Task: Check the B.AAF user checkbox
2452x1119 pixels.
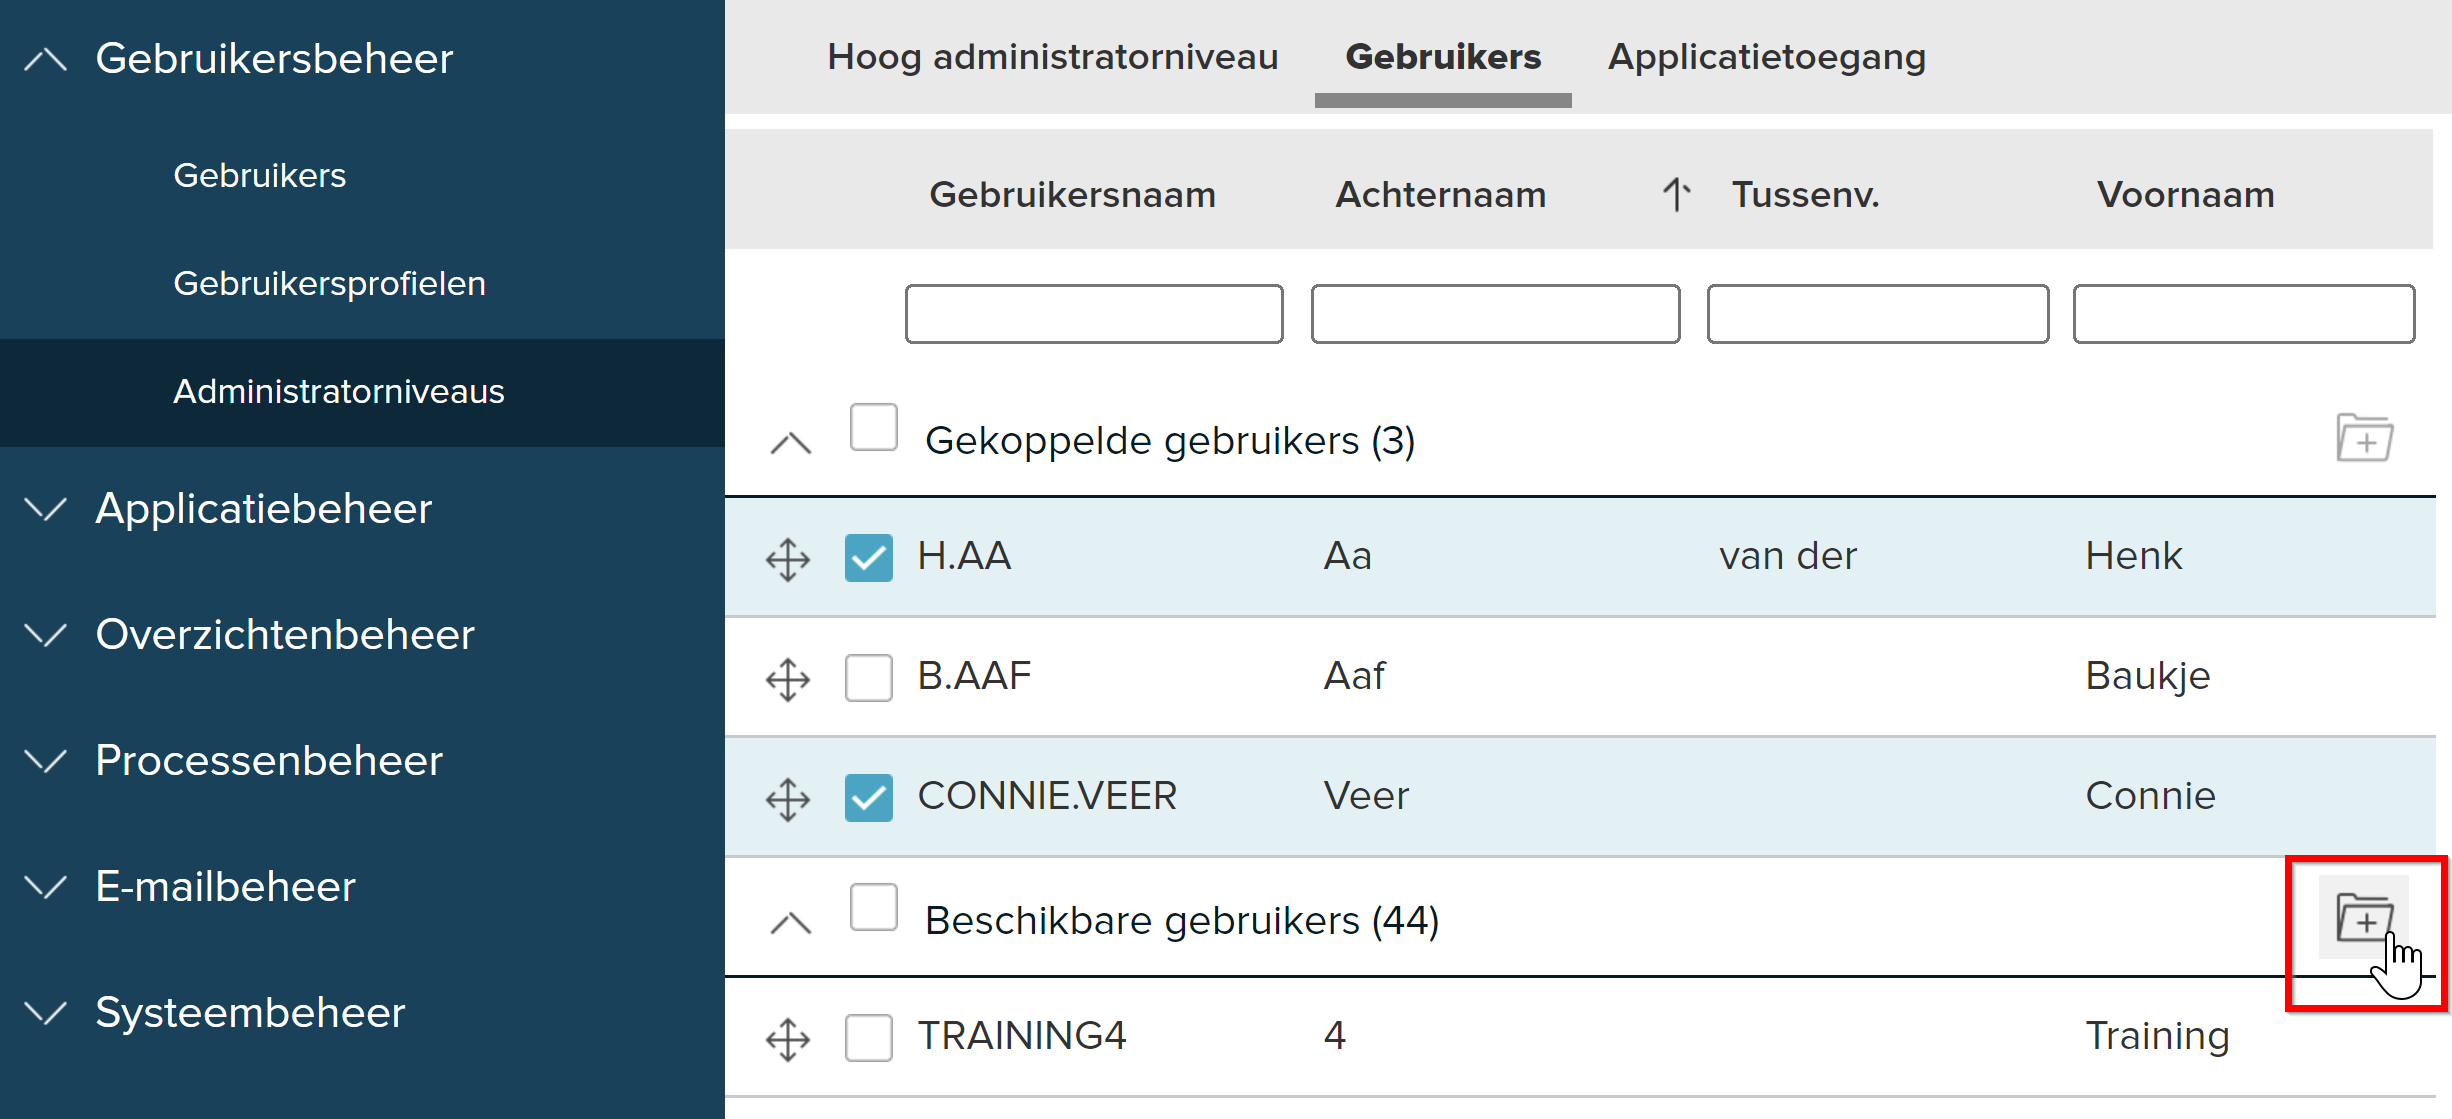Action: point(868,677)
